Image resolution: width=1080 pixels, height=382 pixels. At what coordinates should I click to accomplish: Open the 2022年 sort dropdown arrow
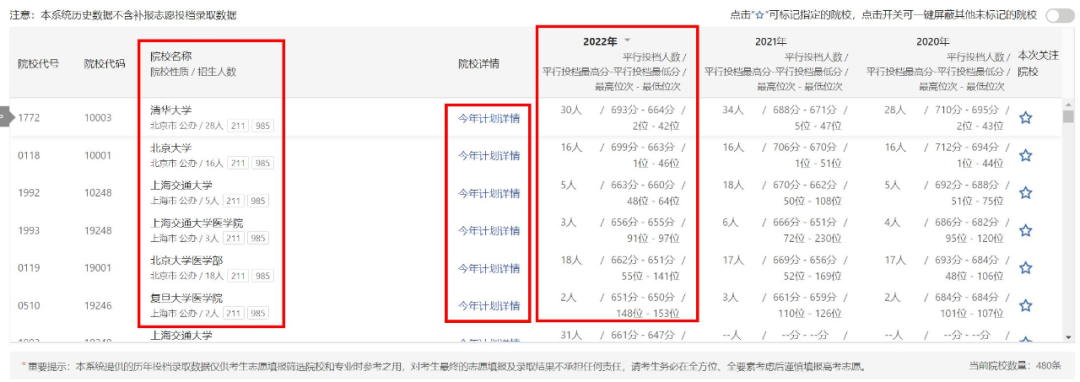(627, 42)
